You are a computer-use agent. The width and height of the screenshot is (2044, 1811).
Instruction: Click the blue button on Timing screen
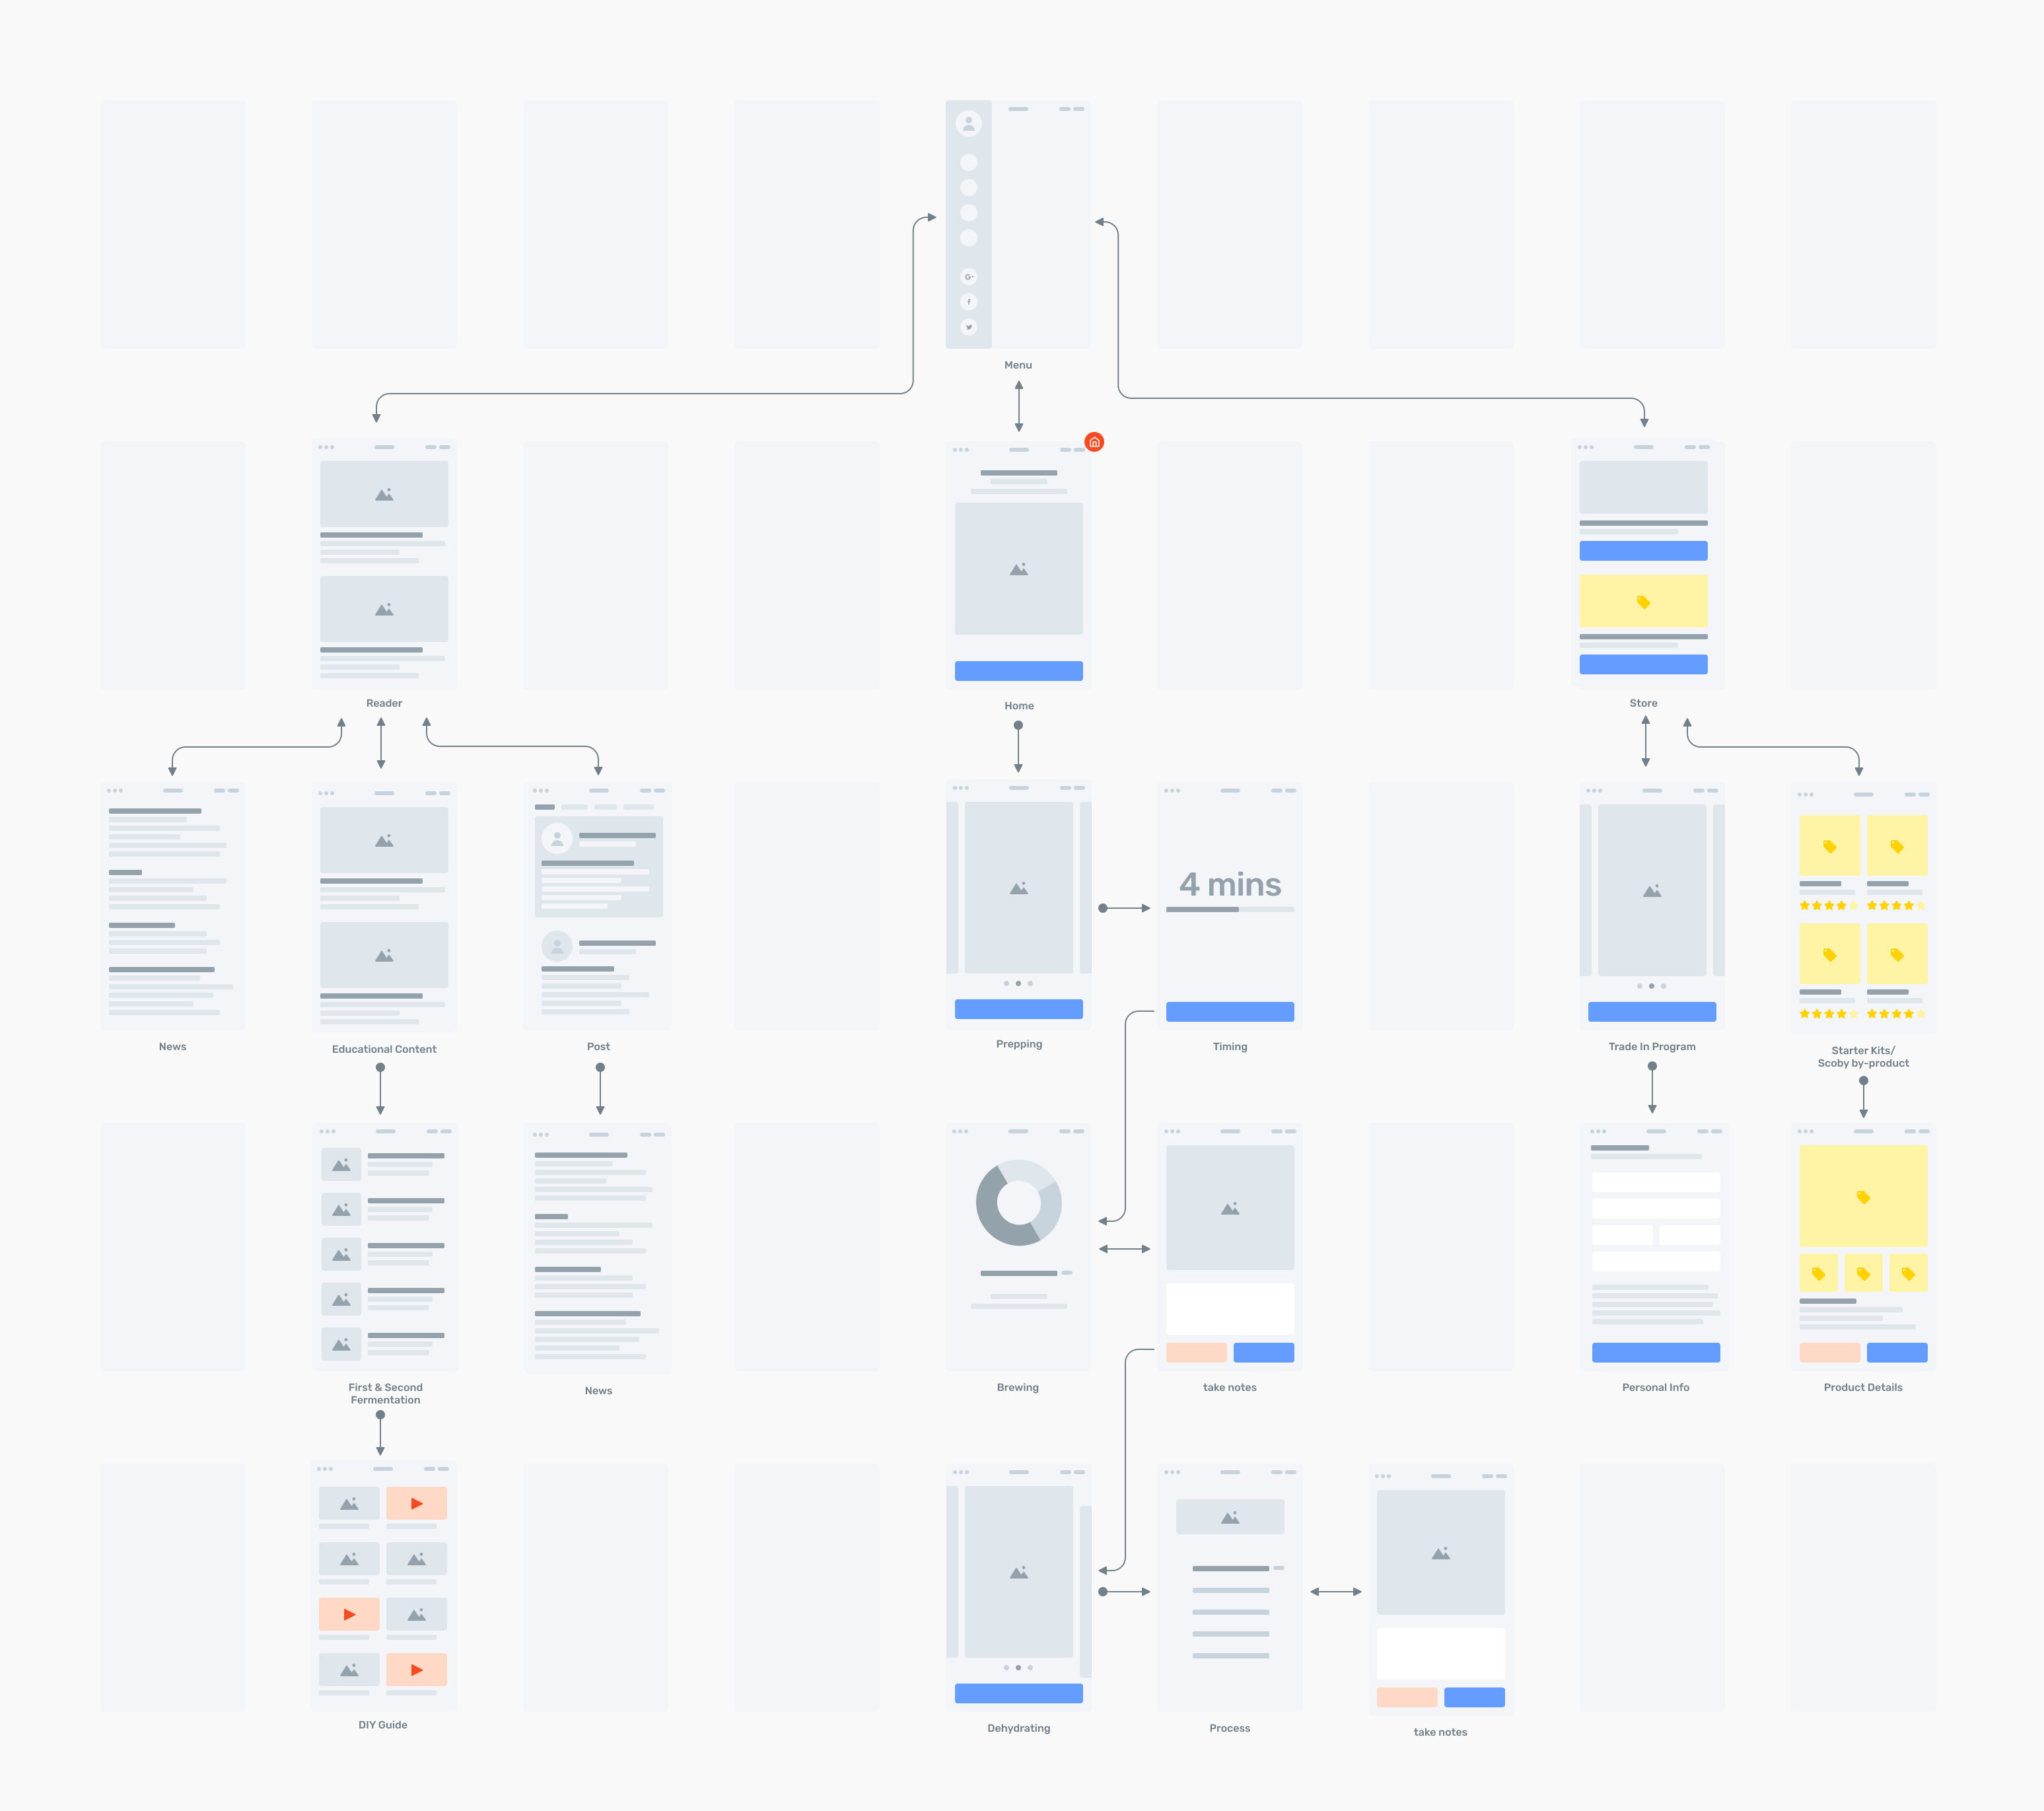(x=1229, y=1011)
